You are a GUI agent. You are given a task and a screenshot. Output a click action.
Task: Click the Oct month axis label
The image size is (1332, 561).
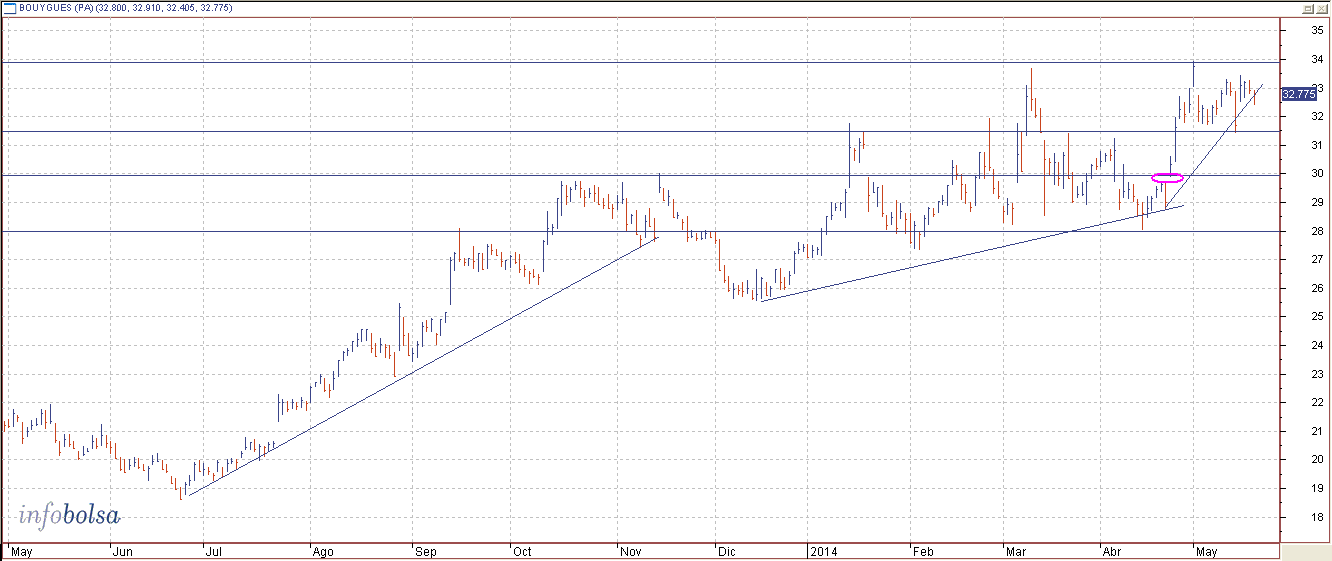pyautogui.click(x=521, y=551)
